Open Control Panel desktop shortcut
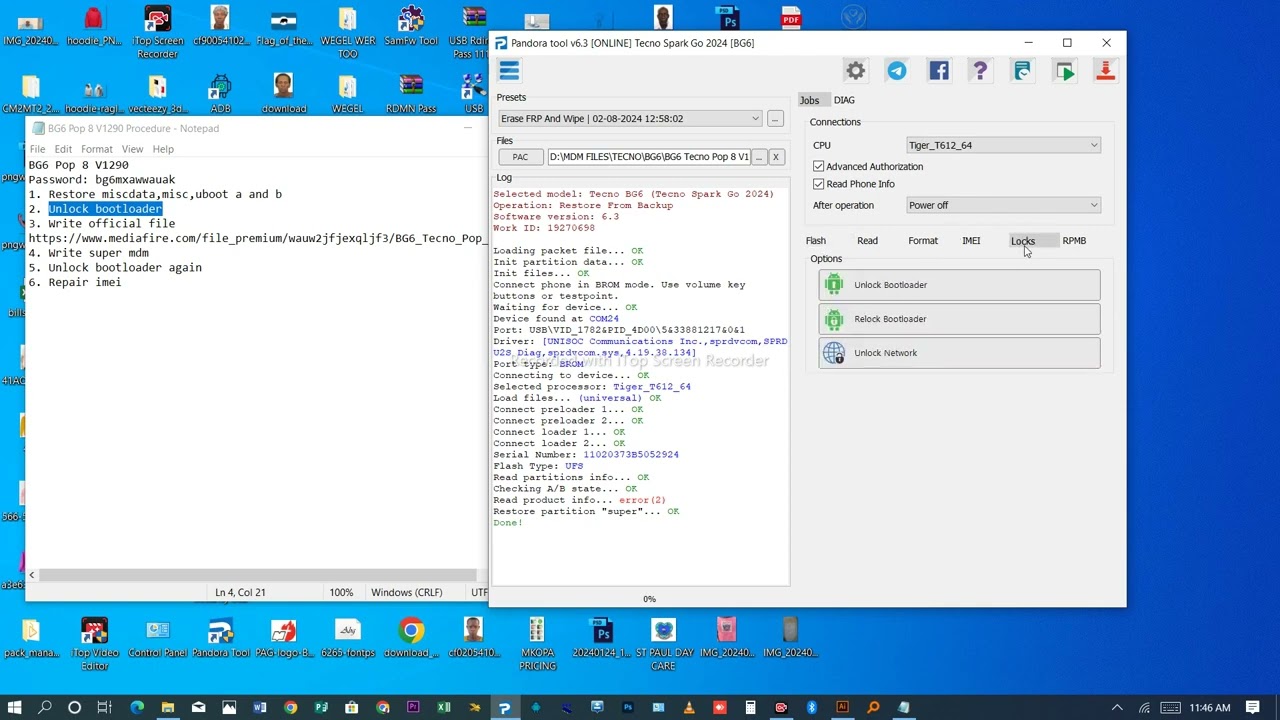Screen dimensions: 1280x720 (157, 639)
